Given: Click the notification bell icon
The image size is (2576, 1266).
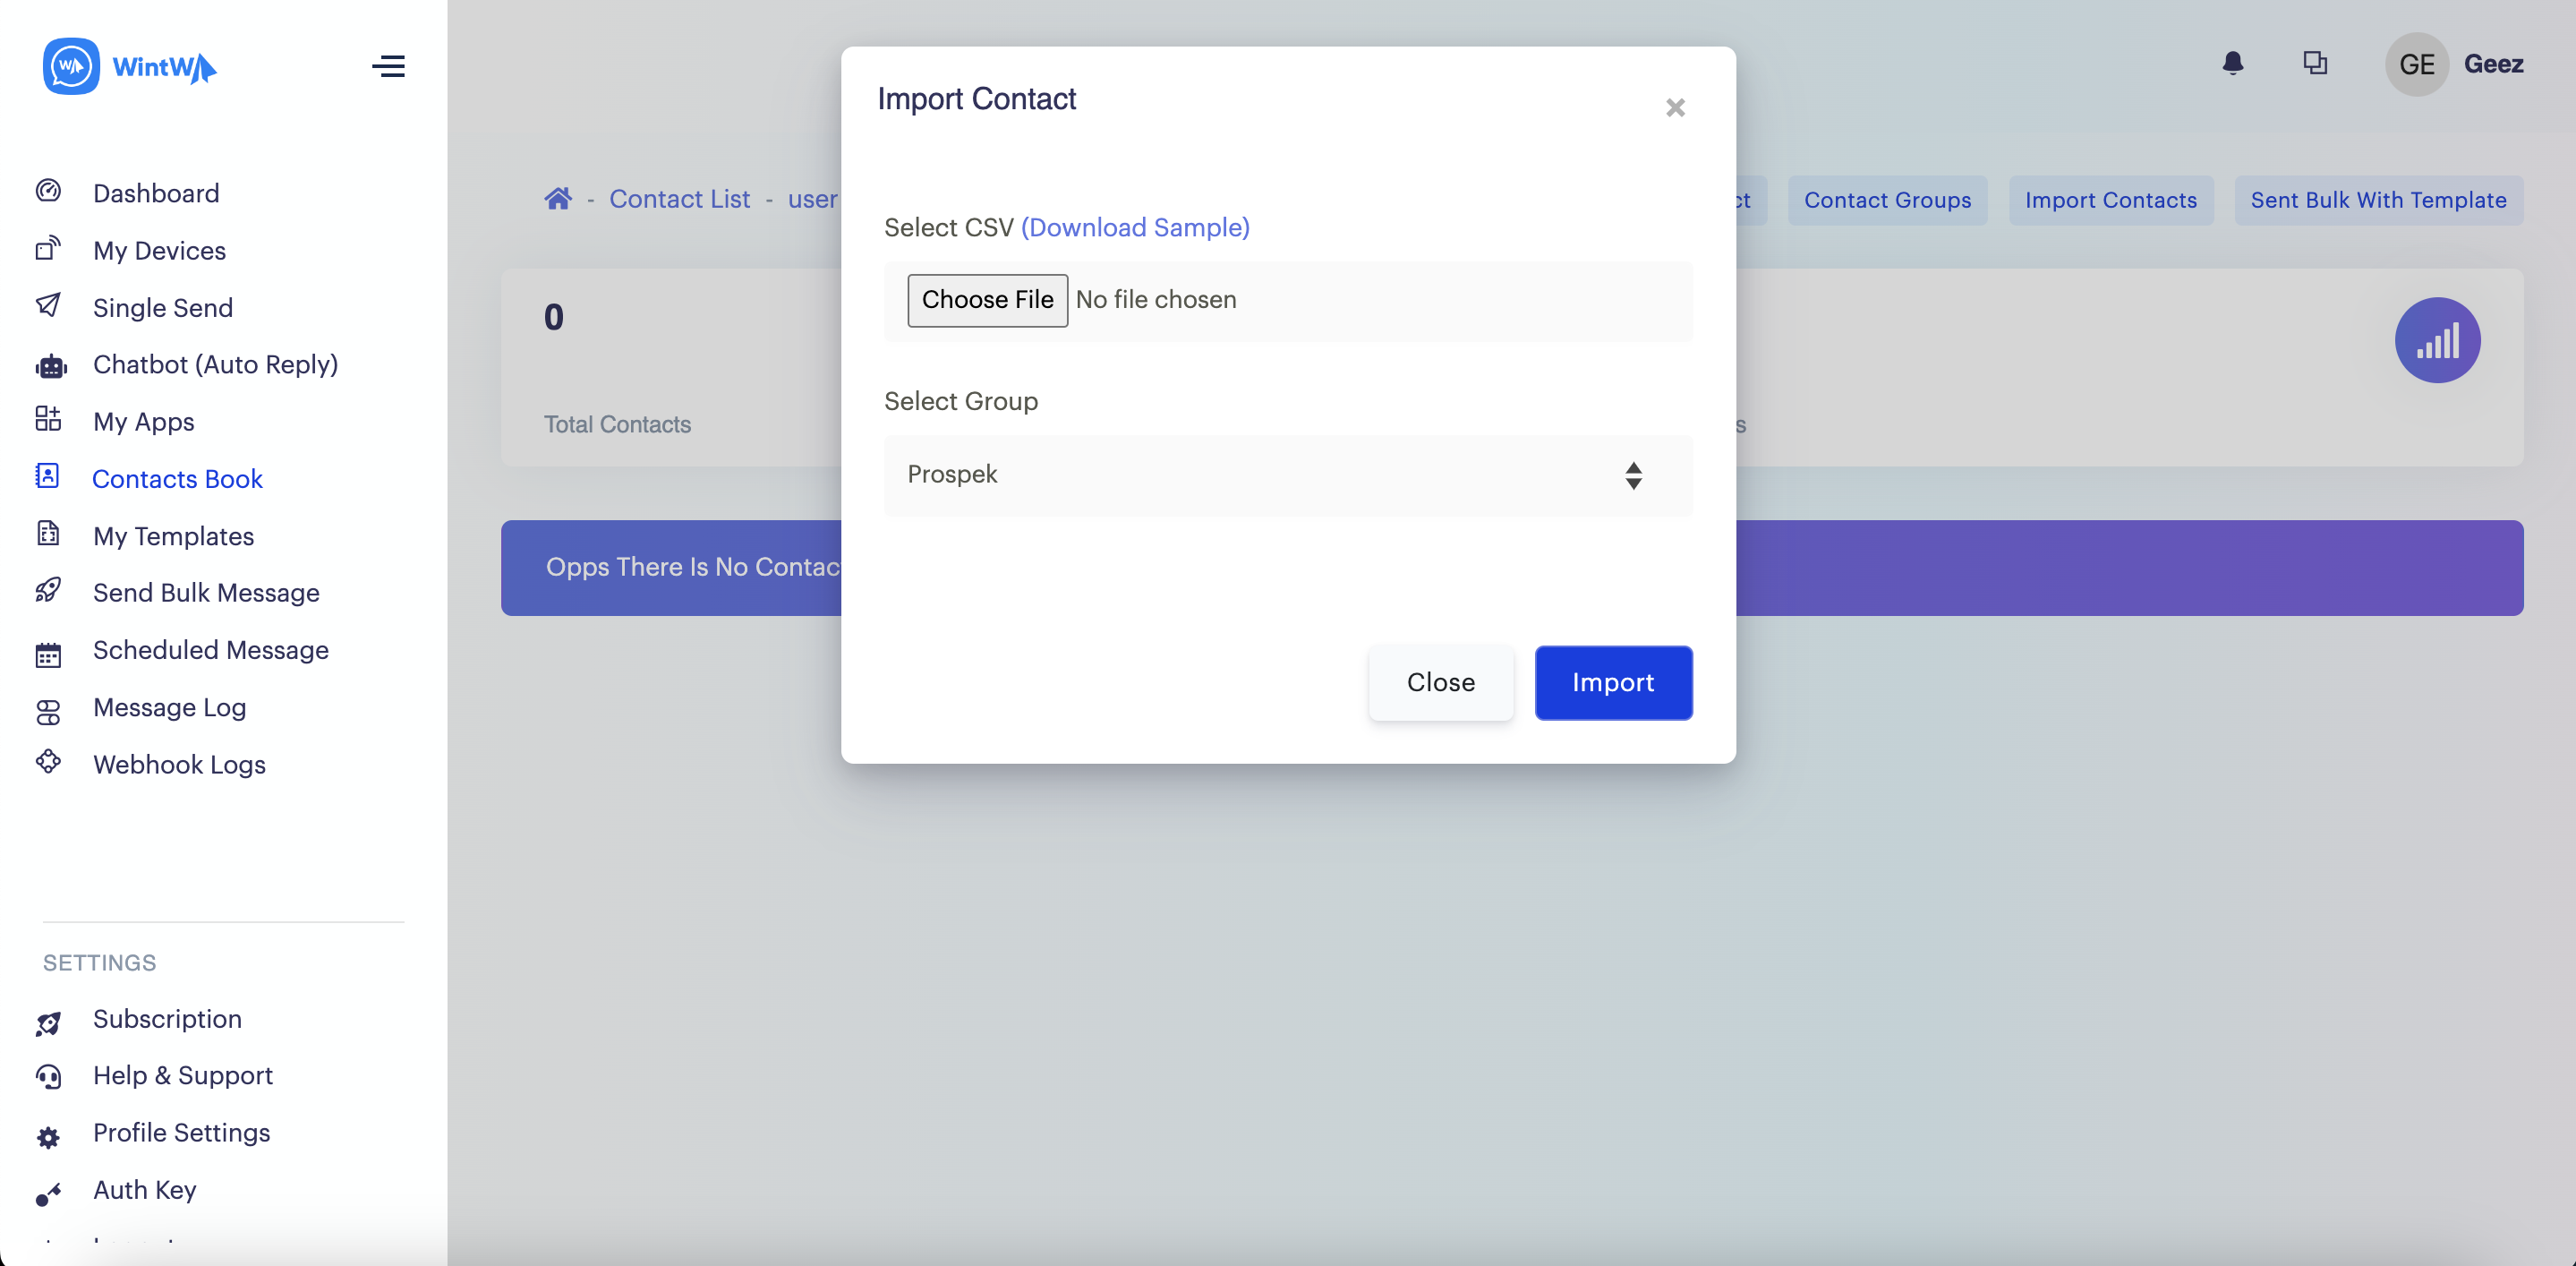Looking at the screenshot, I should [2232, 64].
